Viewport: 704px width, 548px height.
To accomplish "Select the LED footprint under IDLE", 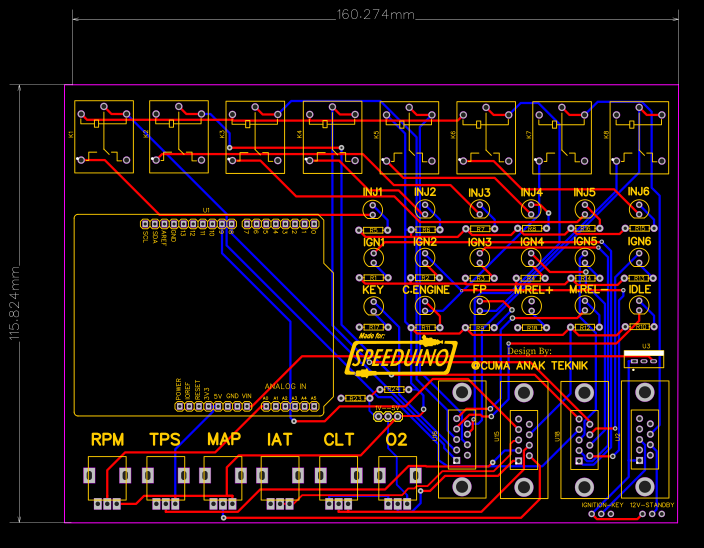I will click(x=639, y=306).
